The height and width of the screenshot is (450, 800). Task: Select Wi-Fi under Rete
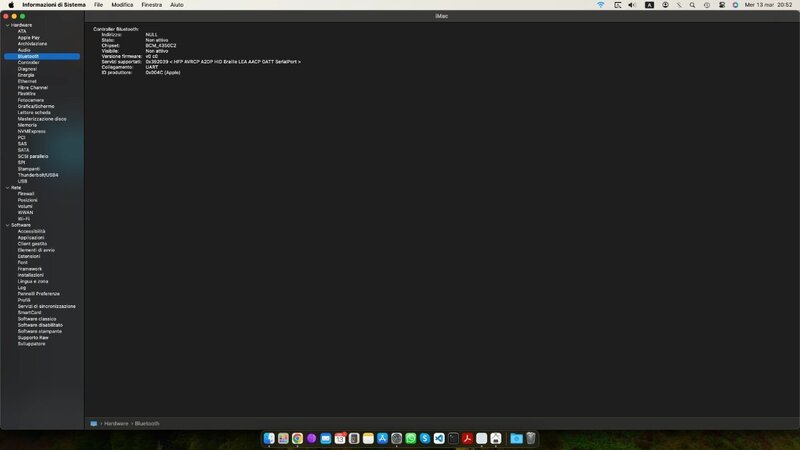point(23,219)
